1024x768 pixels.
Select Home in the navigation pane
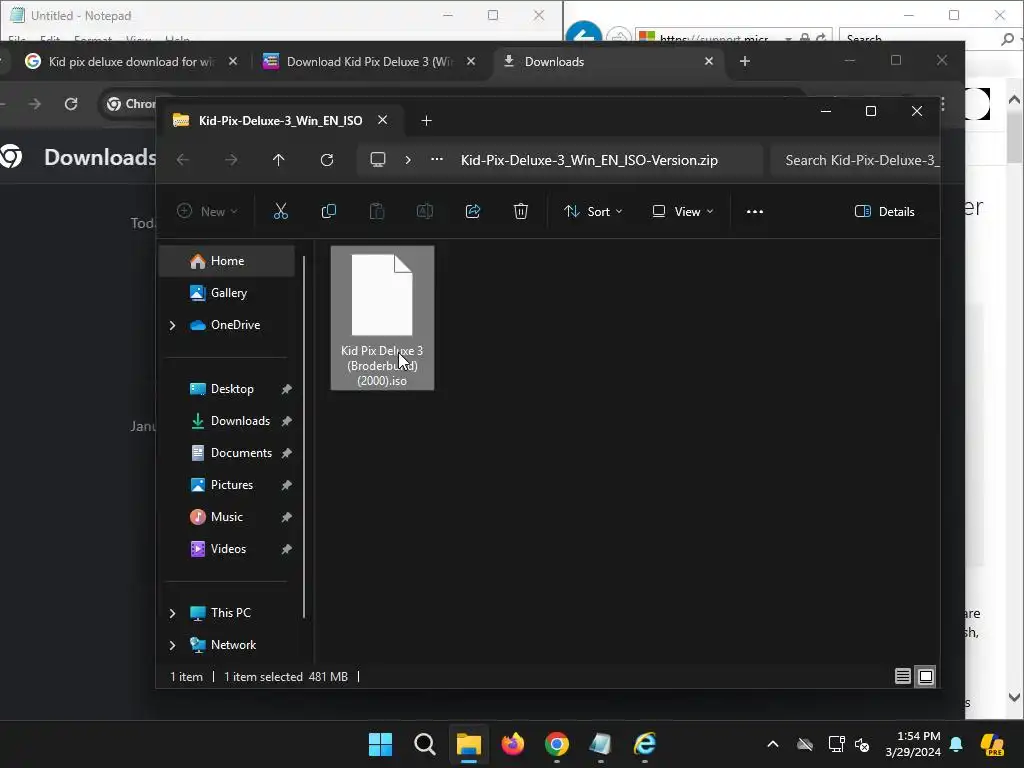[x=227, y=261]
